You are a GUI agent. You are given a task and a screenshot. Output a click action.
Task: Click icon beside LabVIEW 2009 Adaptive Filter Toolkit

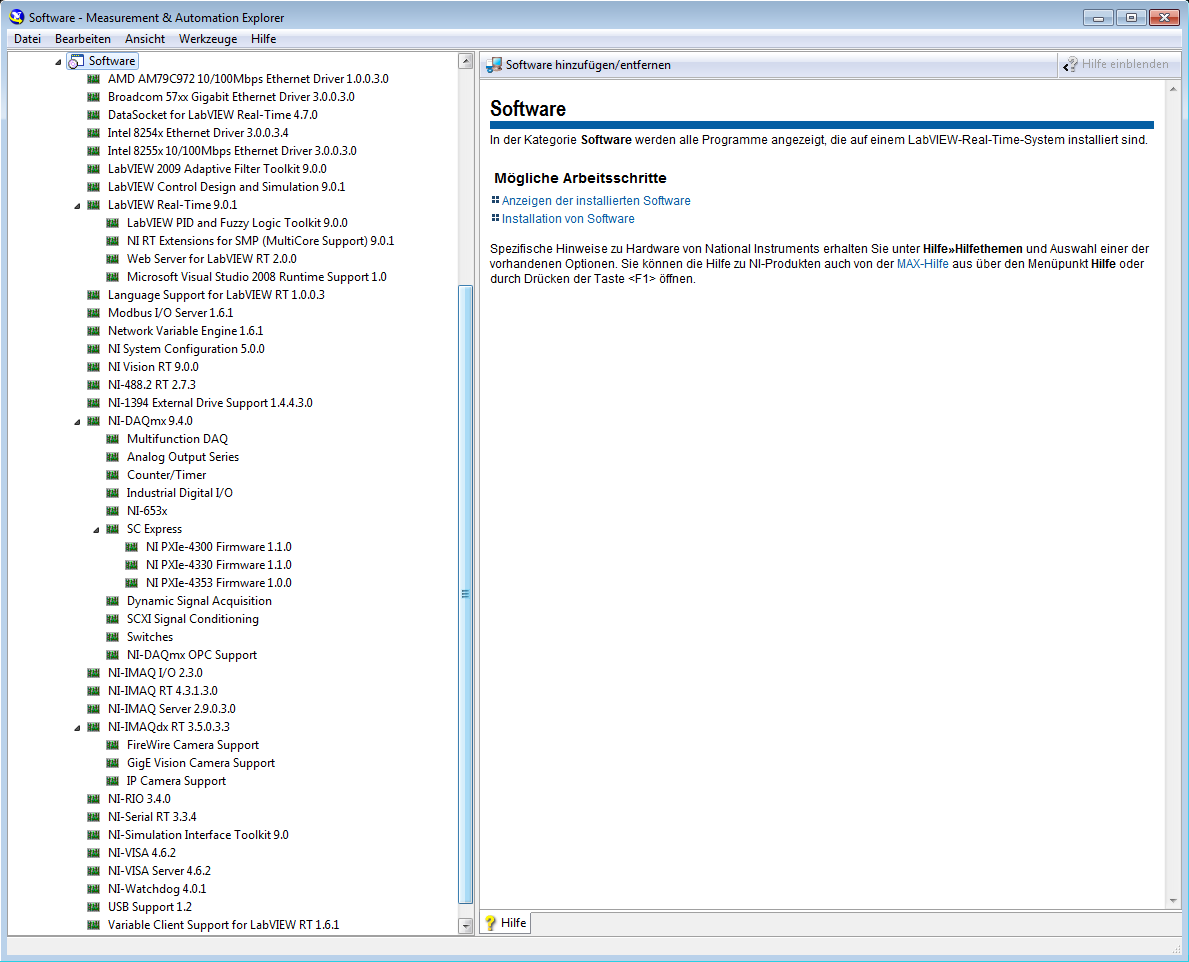click(x=93, y=169)
